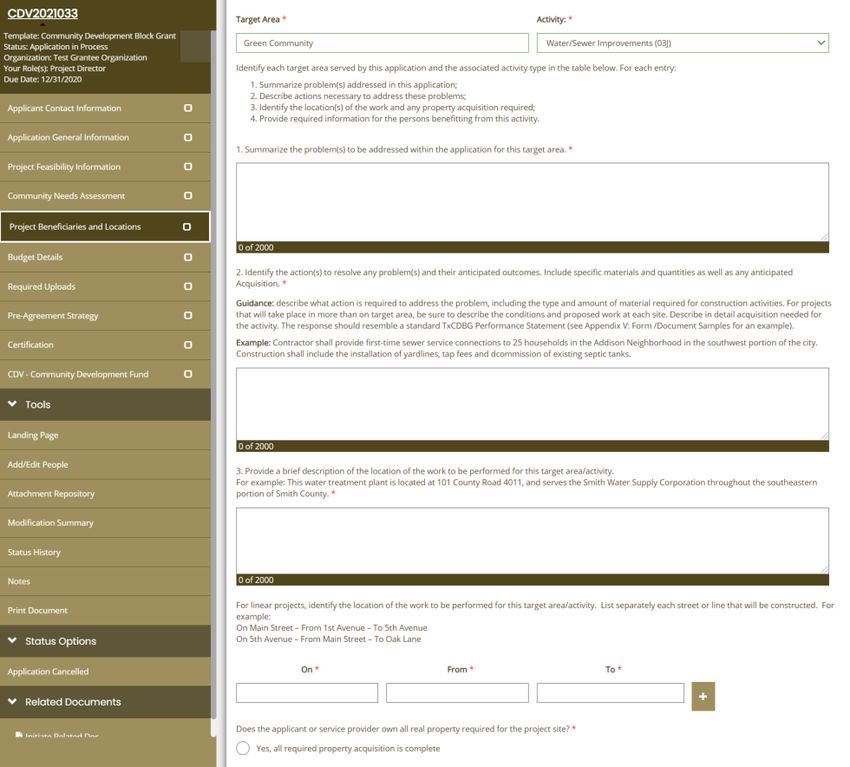
Task: Open Project Feasibility Information page
Action: (63, 166)
